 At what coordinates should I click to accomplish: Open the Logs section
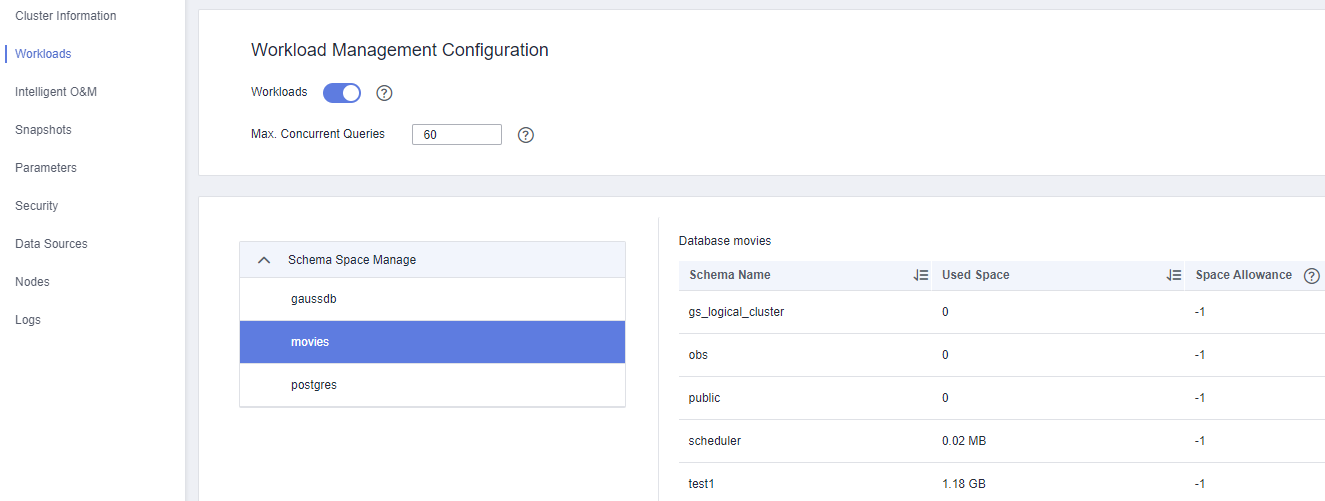click(x=28, y=320)
